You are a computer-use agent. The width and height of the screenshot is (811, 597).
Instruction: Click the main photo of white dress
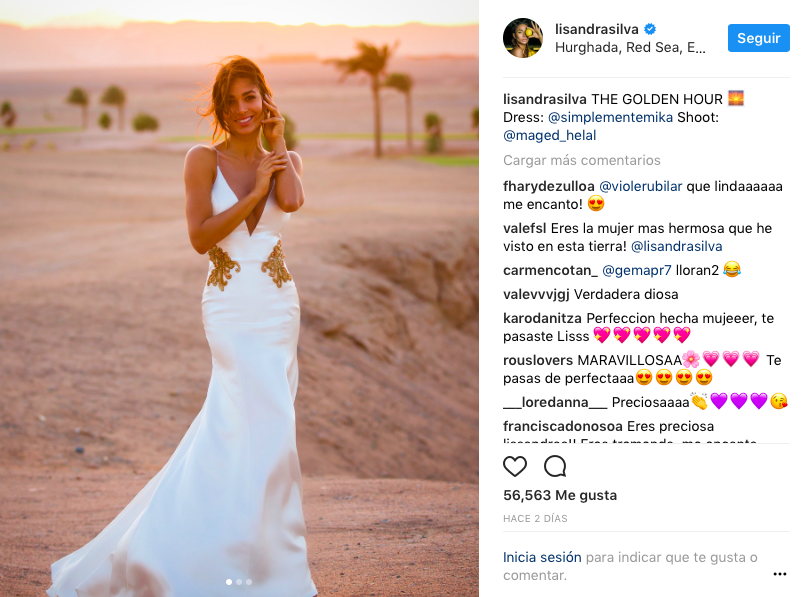tap(239, 298)
